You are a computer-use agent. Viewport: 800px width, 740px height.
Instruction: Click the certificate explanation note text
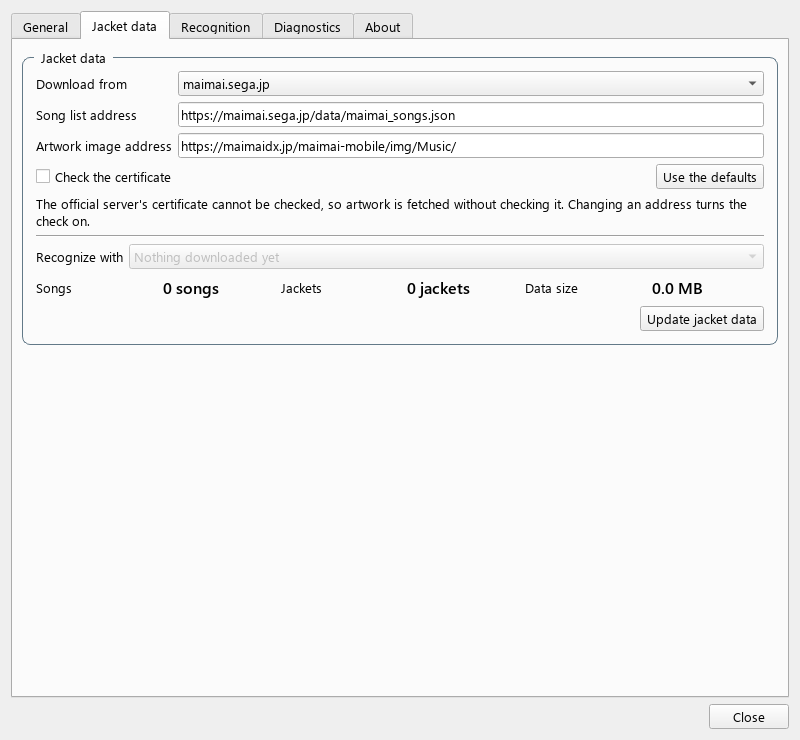coord(391,213)
